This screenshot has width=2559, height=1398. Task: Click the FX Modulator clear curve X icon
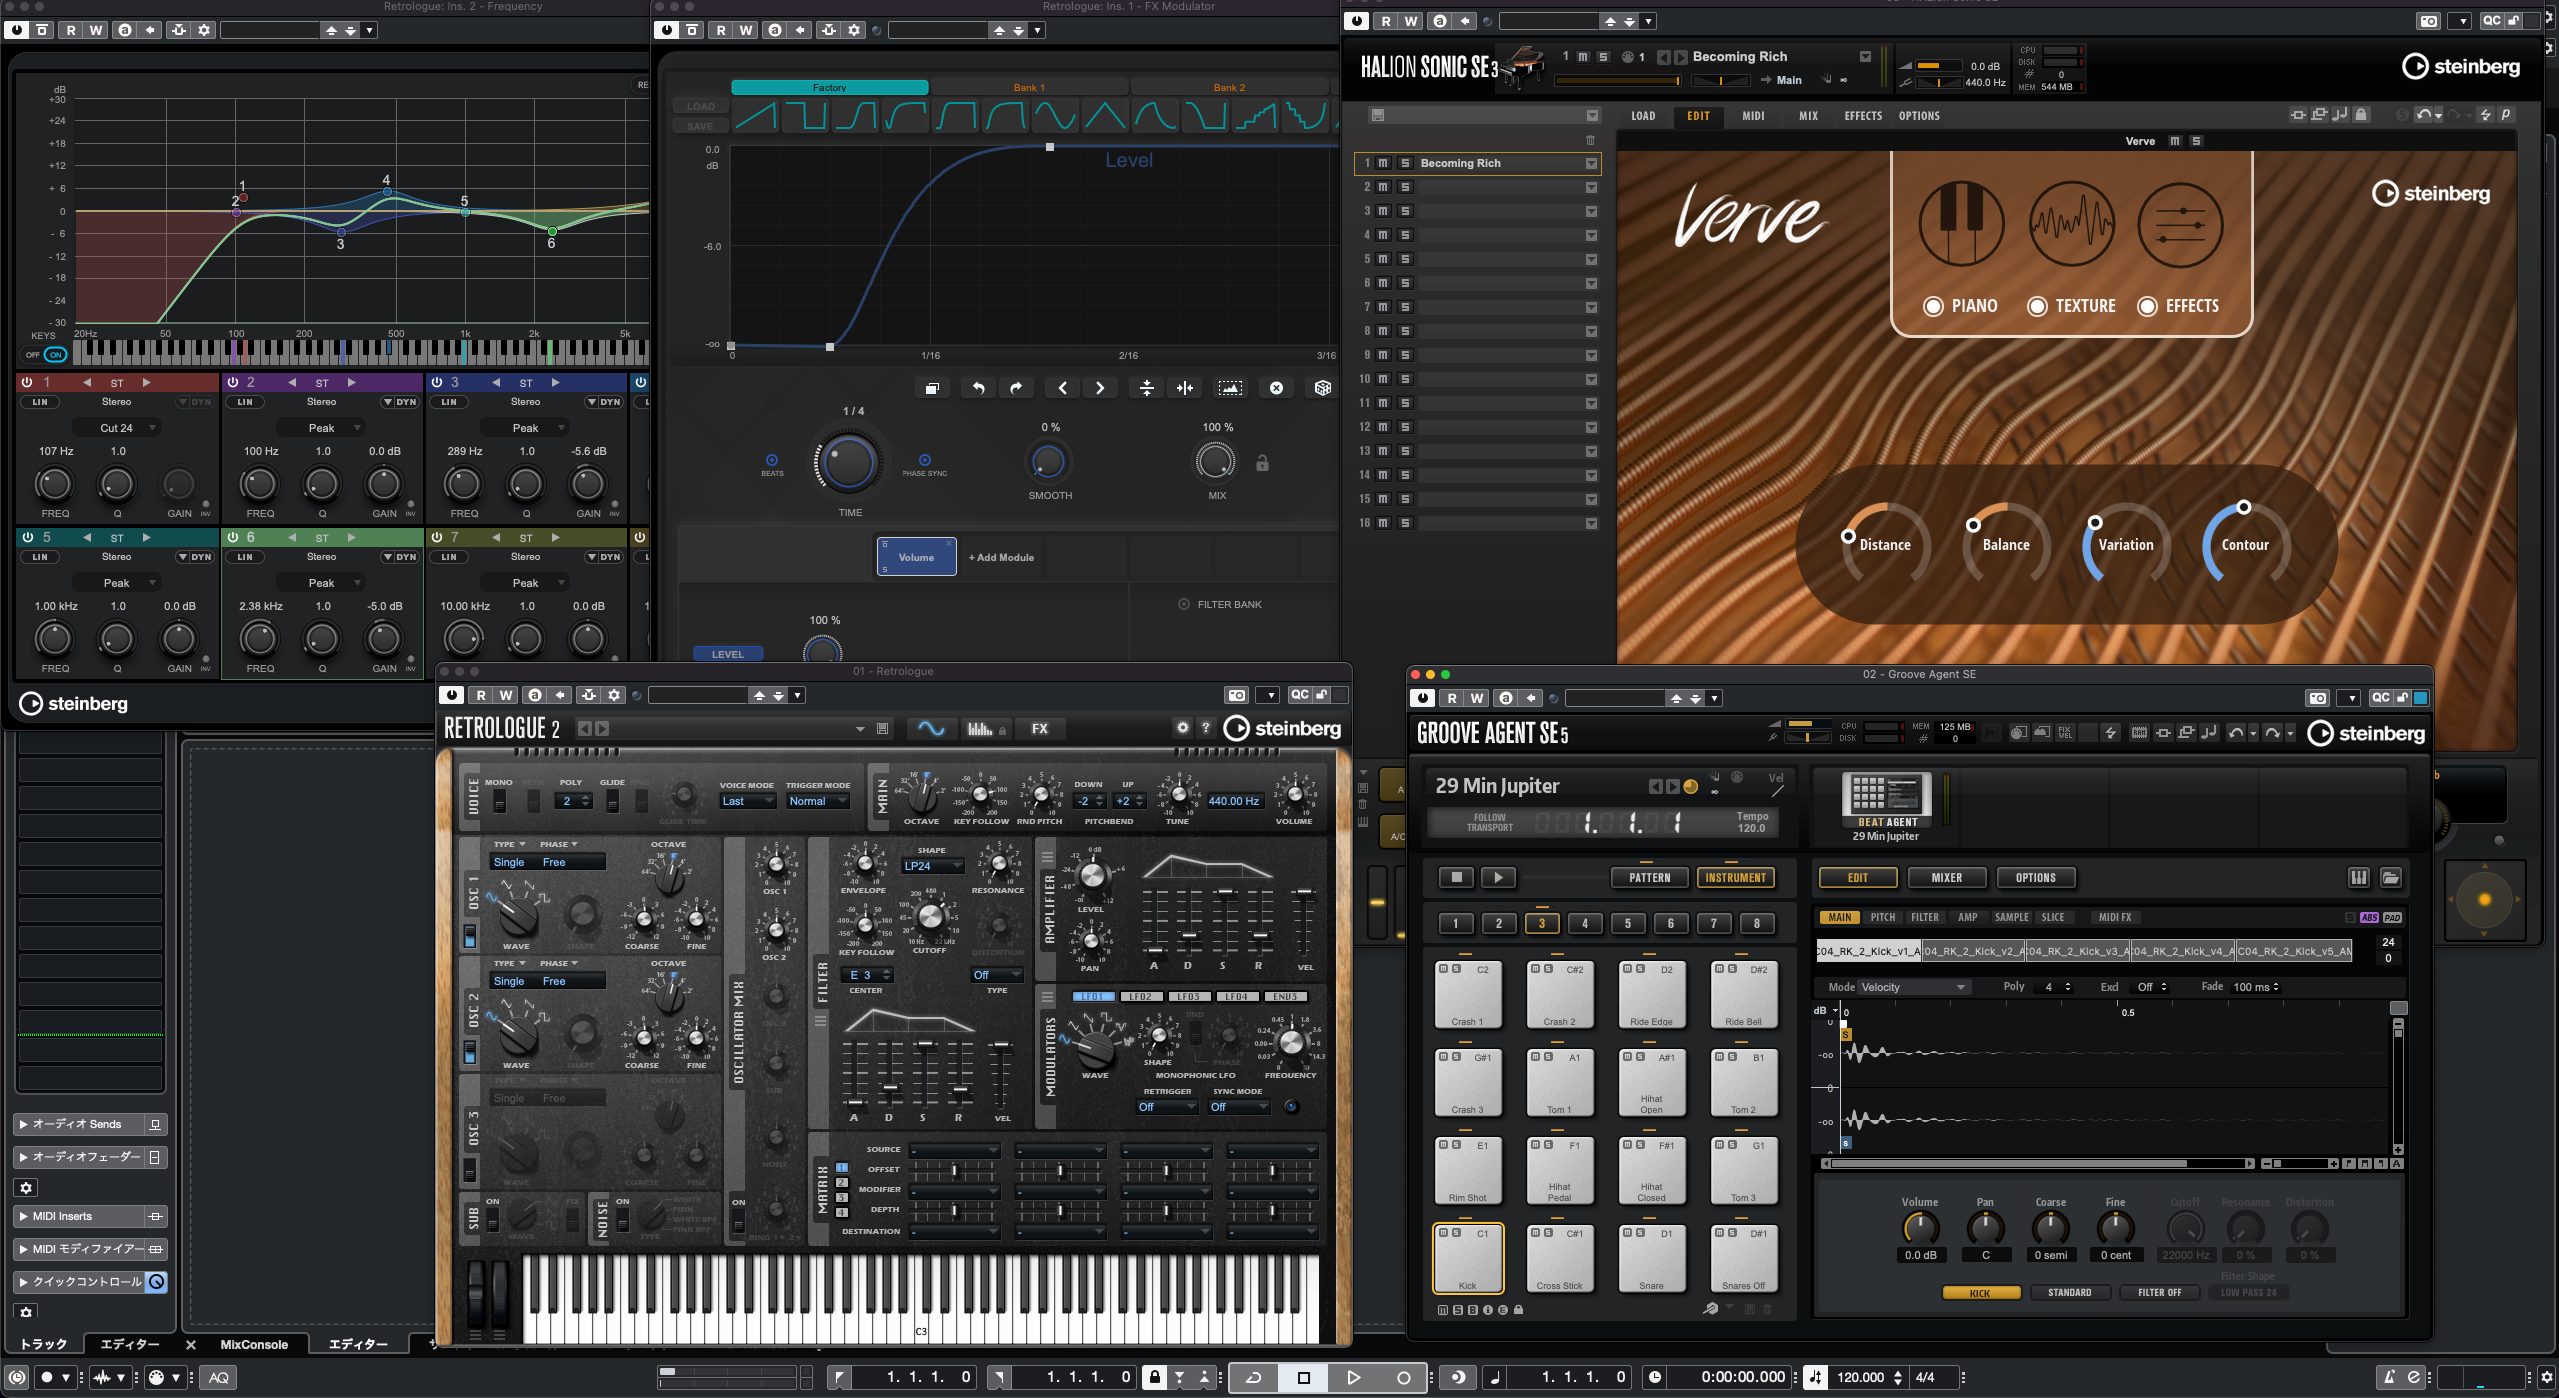1276,388
